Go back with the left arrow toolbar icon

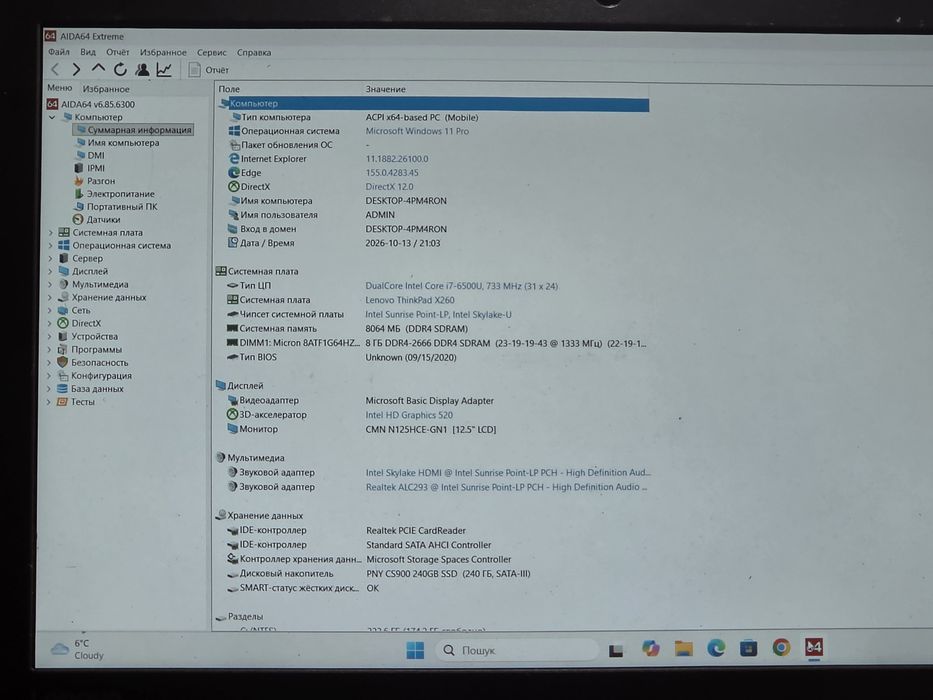point(56,70)
